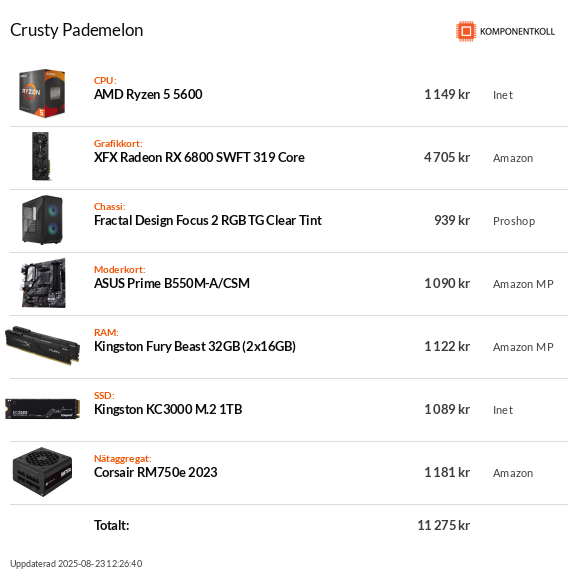Open AMD Ryzen 5 5600 product link
This screenshot has width=577, height=577.
(148, 95)
